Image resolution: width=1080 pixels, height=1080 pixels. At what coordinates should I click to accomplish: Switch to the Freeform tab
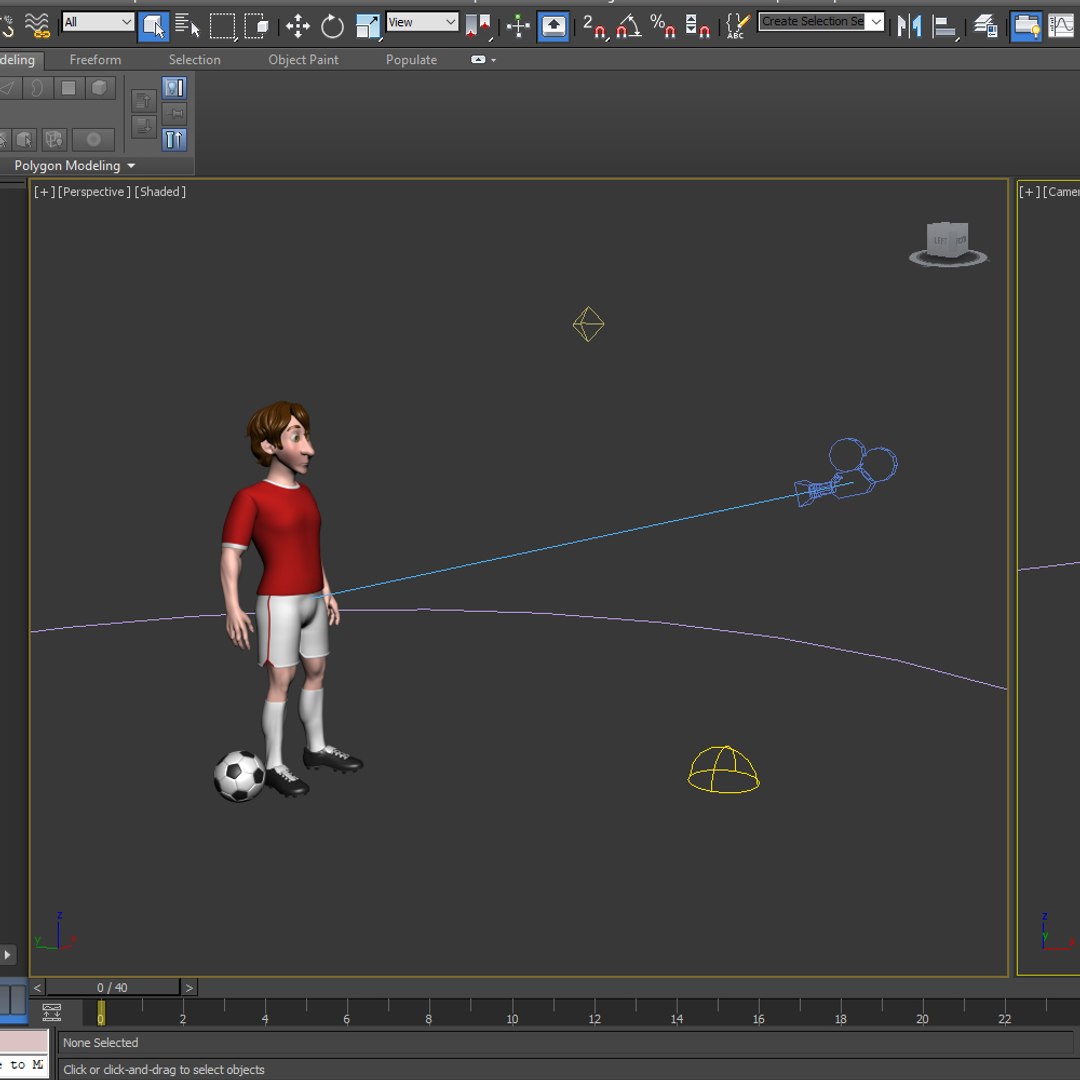[95, 60]
